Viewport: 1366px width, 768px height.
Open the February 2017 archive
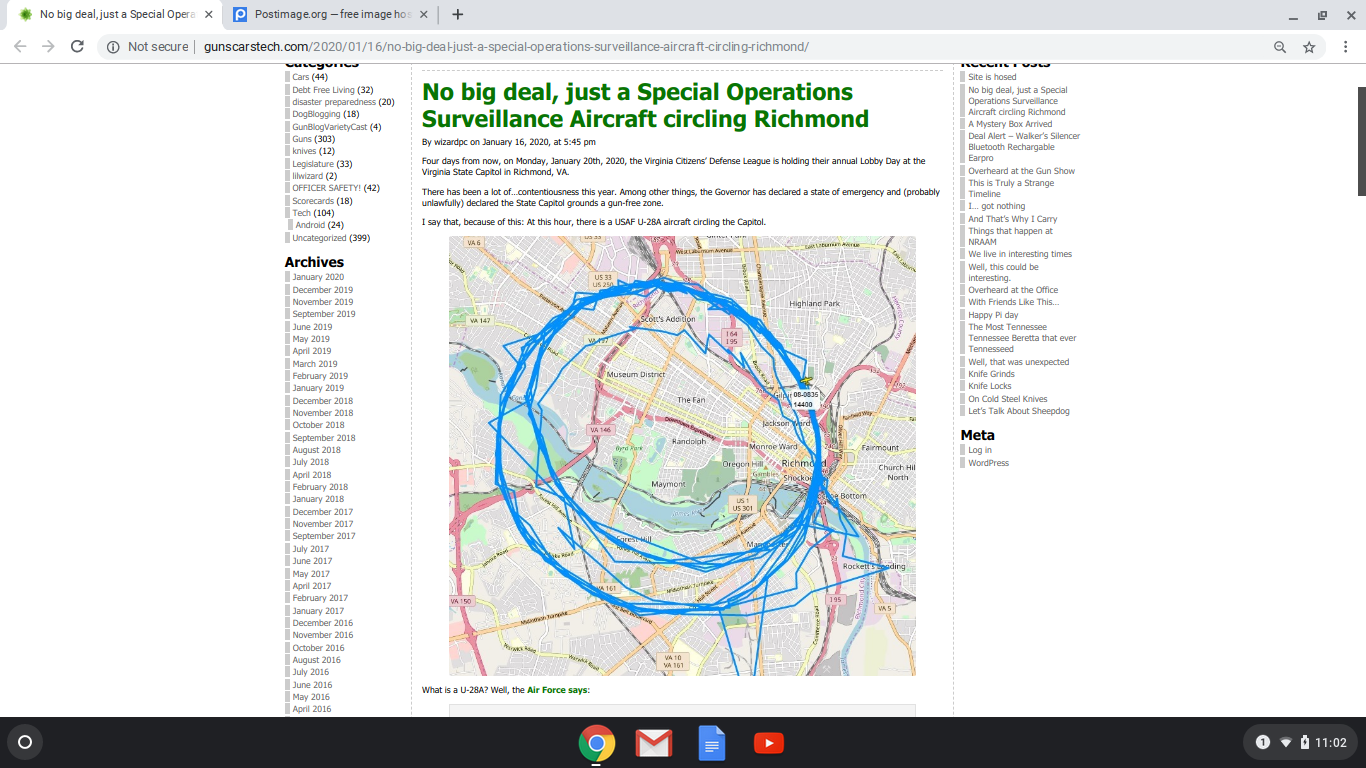point(320,598)
